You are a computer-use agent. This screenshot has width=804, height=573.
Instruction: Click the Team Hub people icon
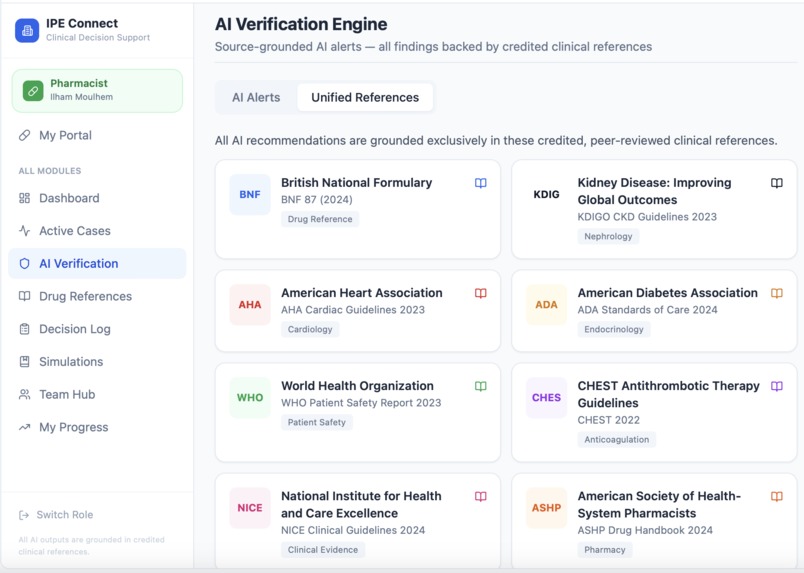coord(24,394)
